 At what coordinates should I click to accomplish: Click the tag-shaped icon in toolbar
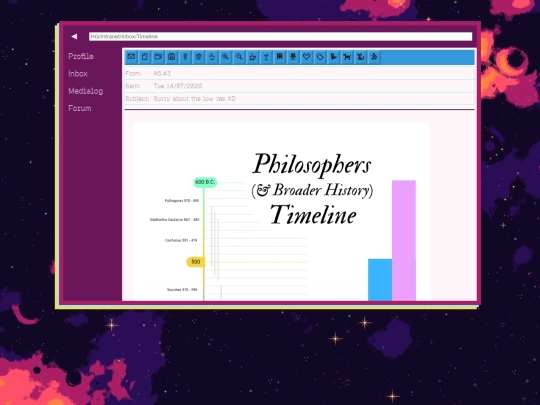[x=320, y=57]
